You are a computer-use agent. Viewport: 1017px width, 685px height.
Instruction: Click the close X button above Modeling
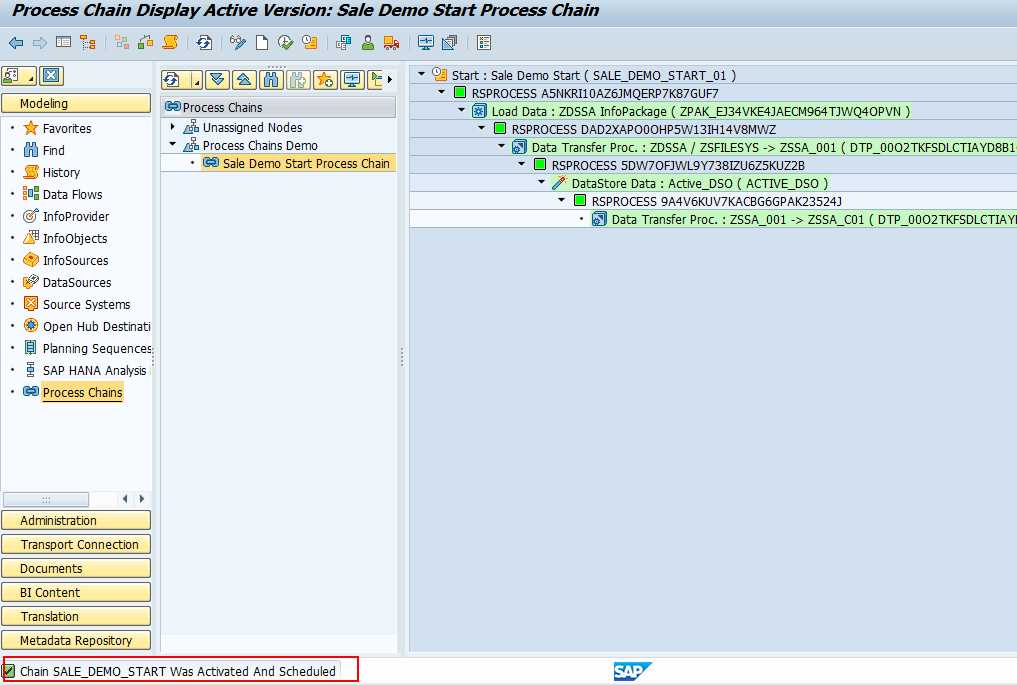coord(51,76)
